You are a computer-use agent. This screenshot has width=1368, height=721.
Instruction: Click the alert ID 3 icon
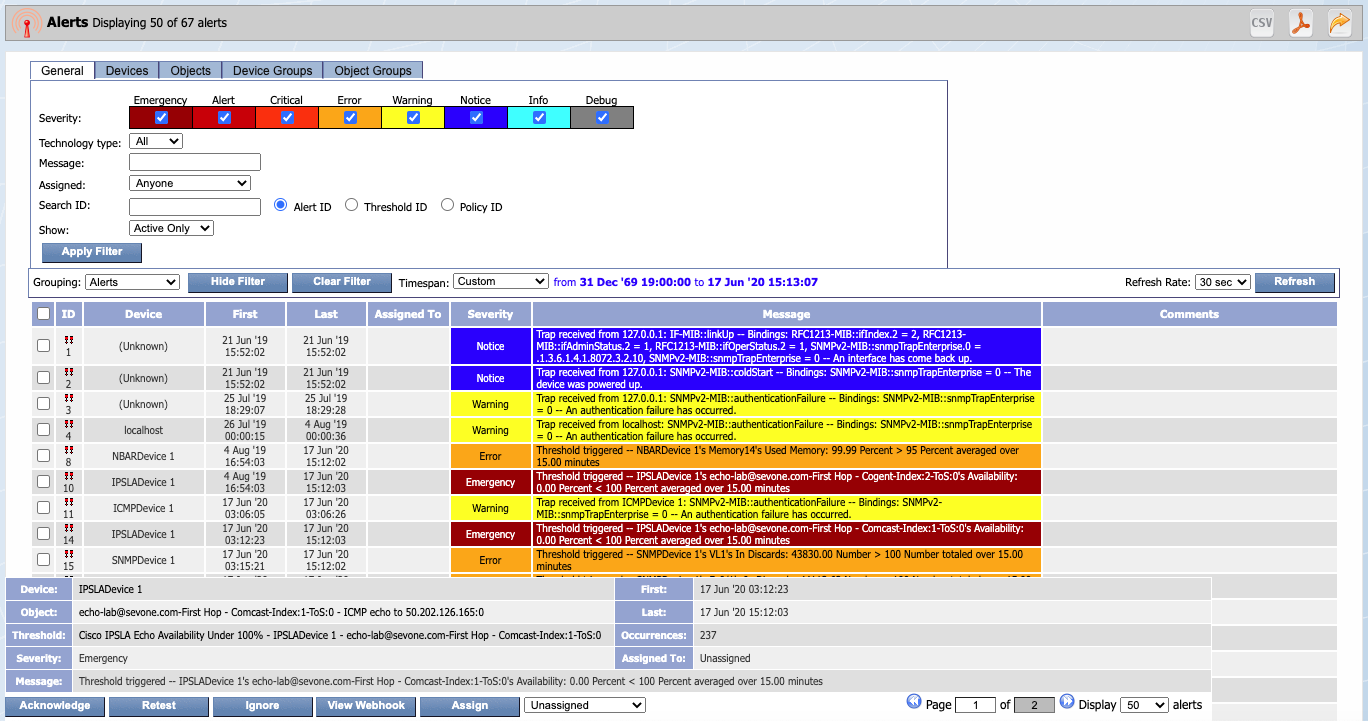(69, 399)
